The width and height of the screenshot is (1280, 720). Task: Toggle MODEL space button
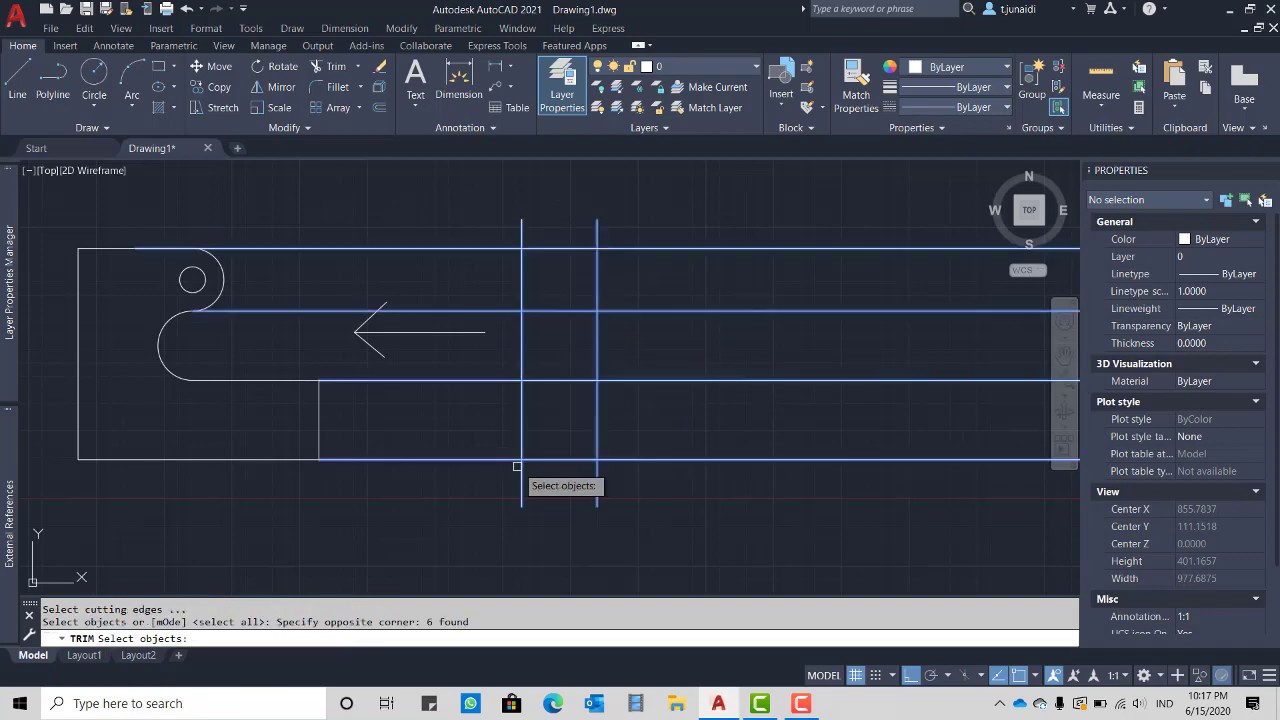tap(824, 675)
